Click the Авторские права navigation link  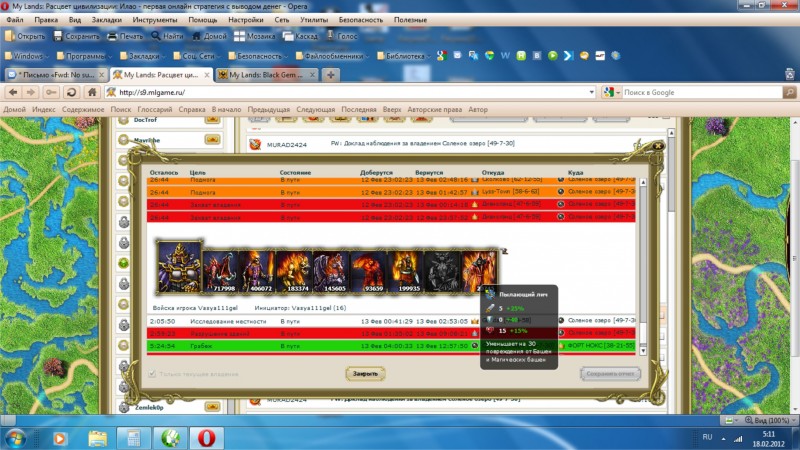click(435, 110)
